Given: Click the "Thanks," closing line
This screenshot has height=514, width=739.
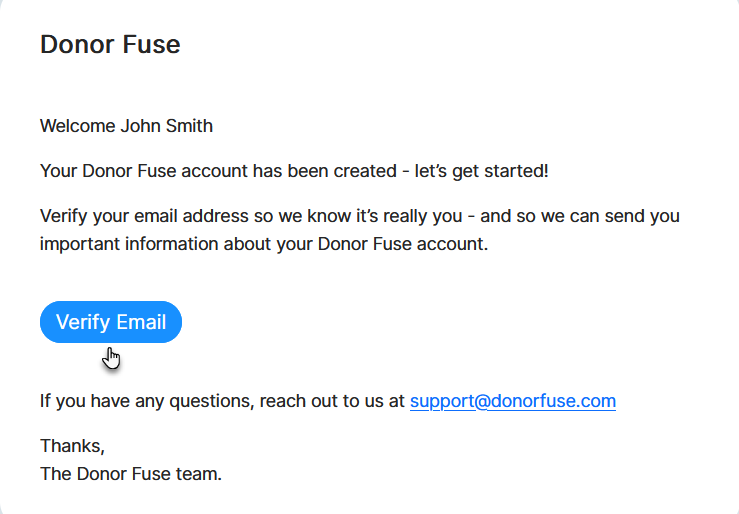Looking at the screenshot, I should (x=72, y=446).
